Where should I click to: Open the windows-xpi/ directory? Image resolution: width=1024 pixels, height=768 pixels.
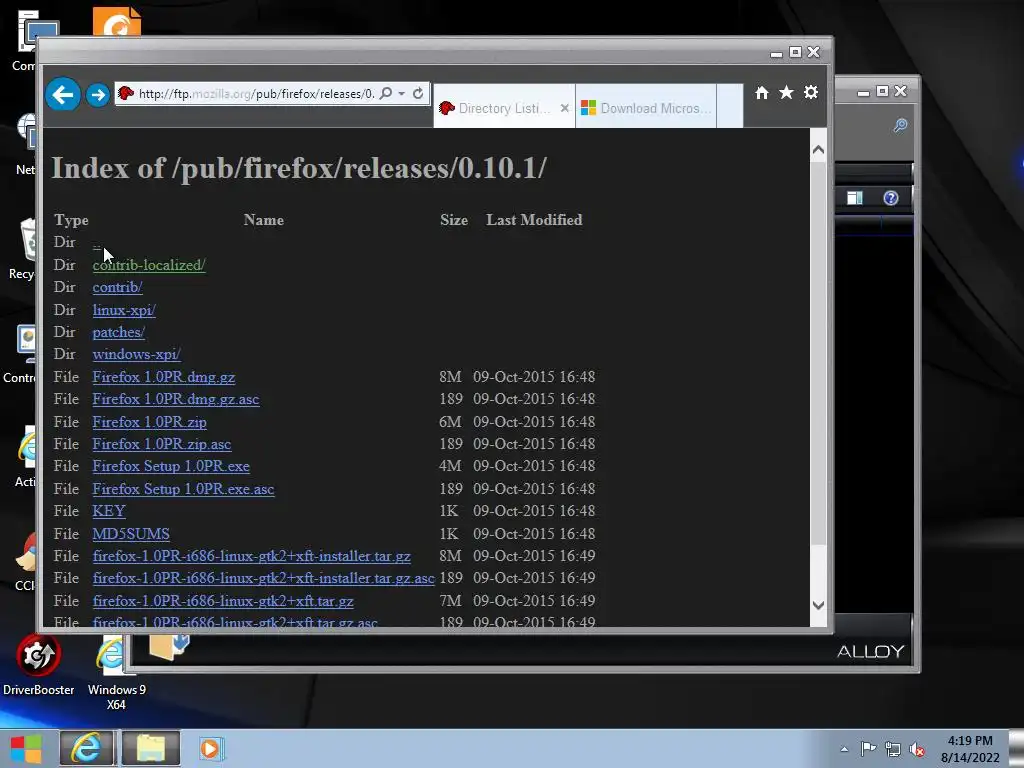point(136,355)
